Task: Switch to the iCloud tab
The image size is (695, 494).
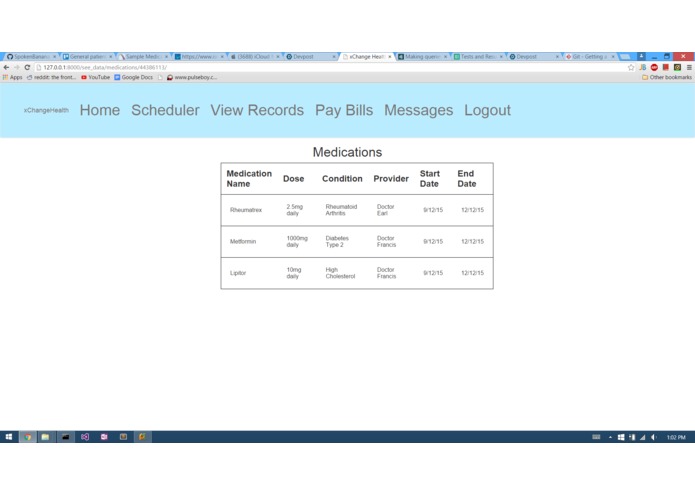Action: pyautogui.click(x=255, y=57)
